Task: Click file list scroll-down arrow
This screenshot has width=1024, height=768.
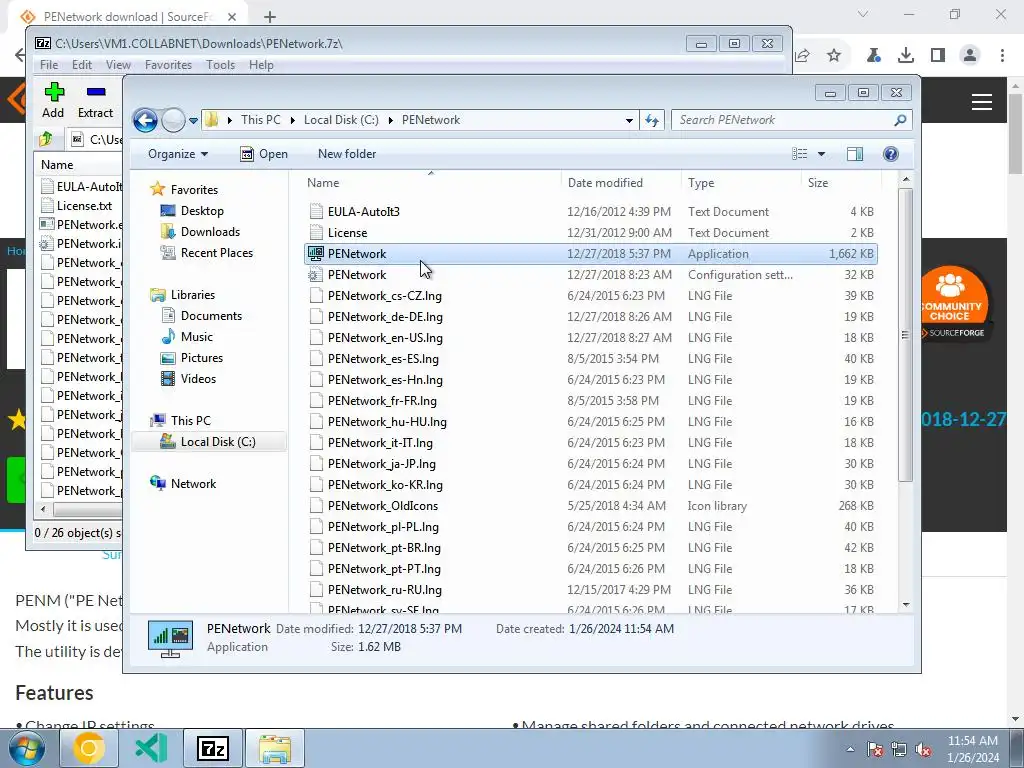Action: (x=906, y=605)
